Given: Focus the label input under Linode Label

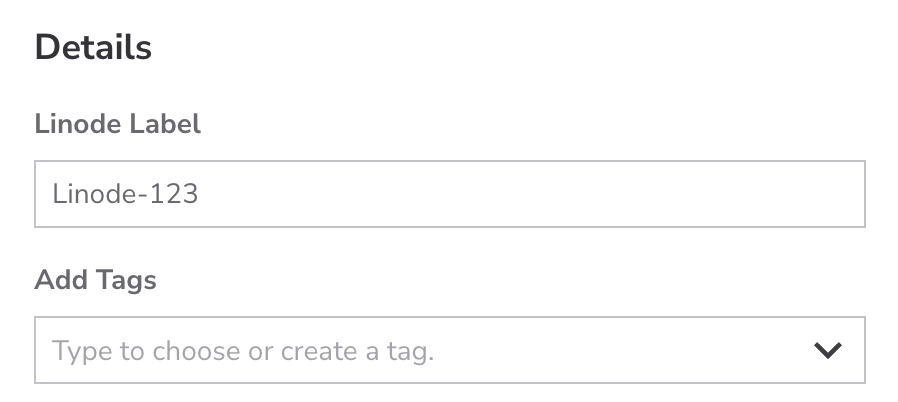Looking at the screenshot, I should 449,194.
